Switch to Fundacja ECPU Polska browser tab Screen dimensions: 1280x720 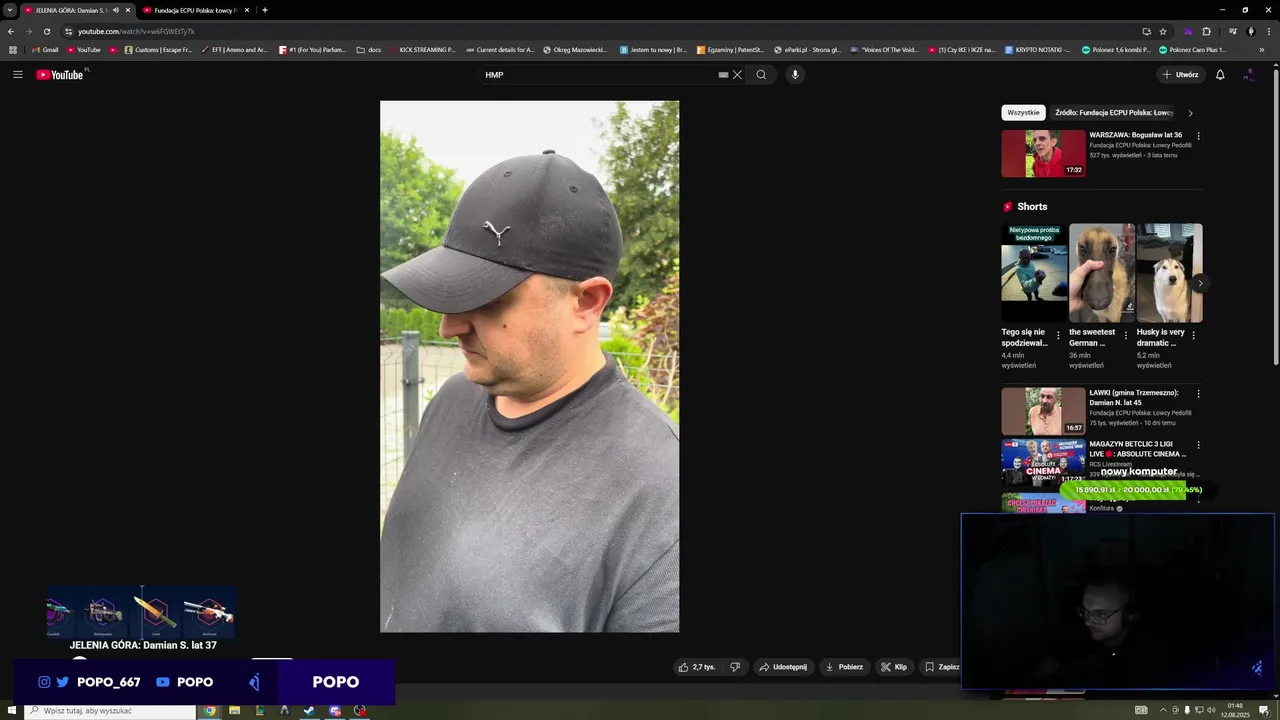pos(194,10)
